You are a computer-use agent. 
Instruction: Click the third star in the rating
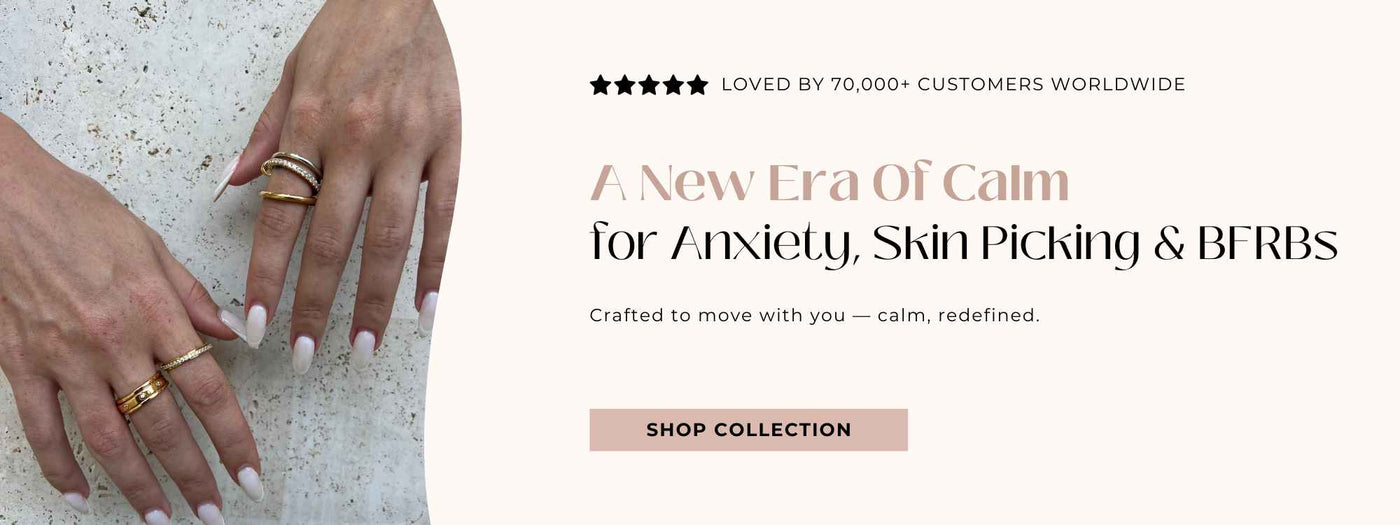[x=649, y=85]
